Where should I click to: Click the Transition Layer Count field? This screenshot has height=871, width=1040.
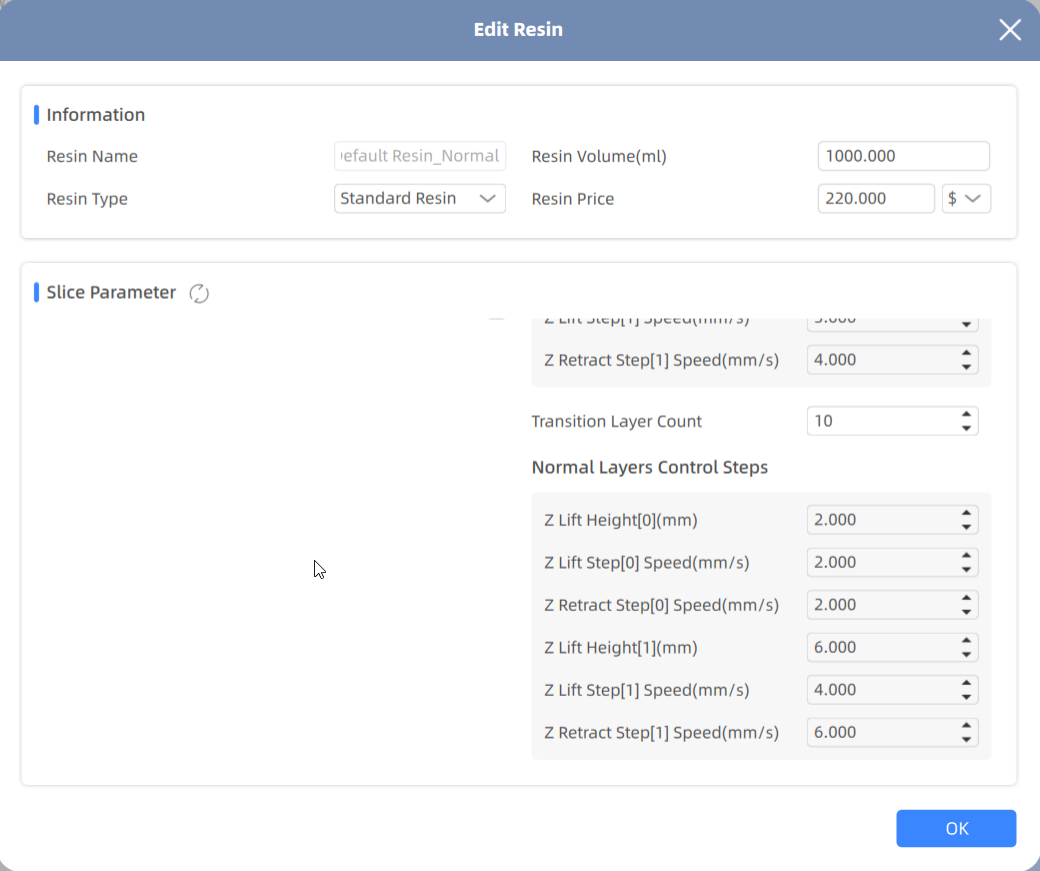(x=880, y=421)
